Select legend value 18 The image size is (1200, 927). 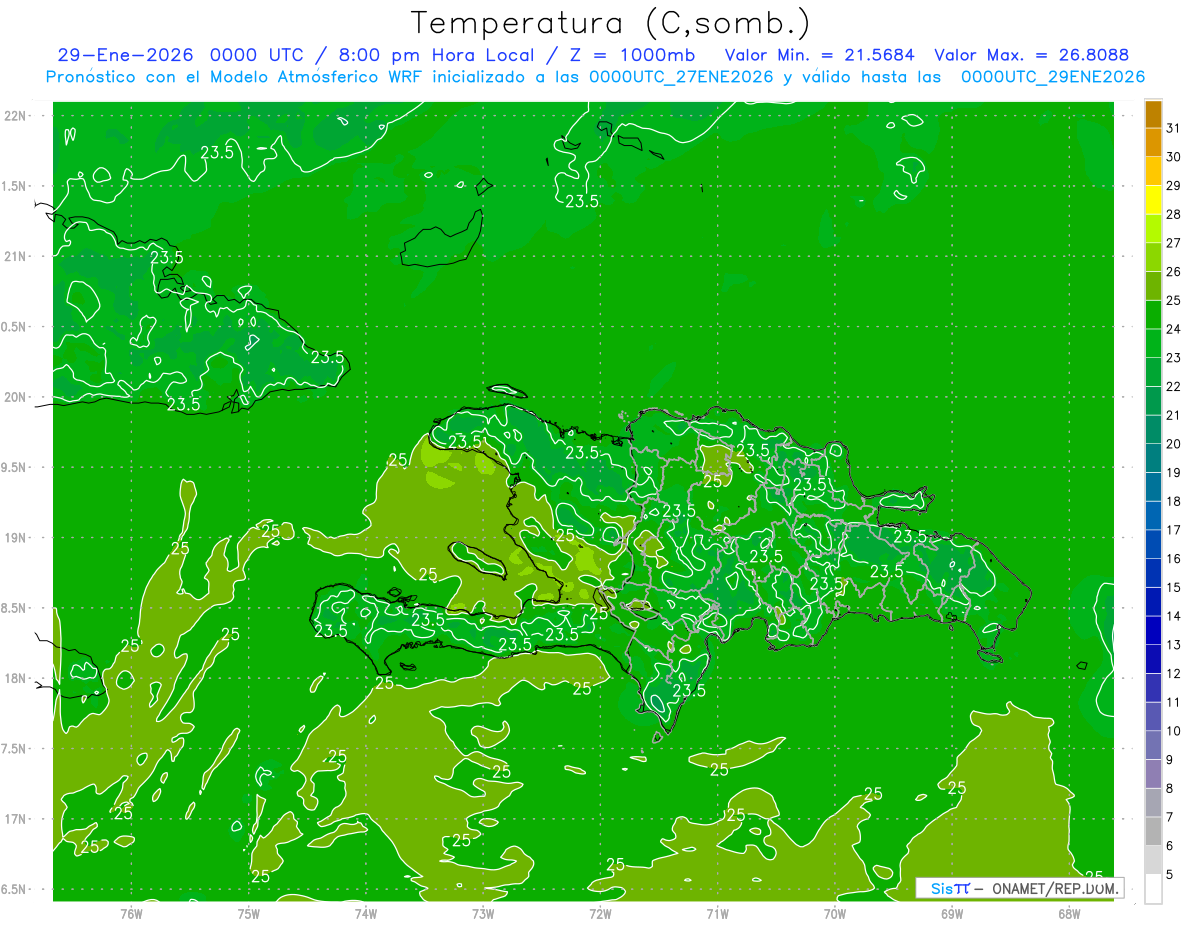pyautogui.click(x=1173, y=501)
